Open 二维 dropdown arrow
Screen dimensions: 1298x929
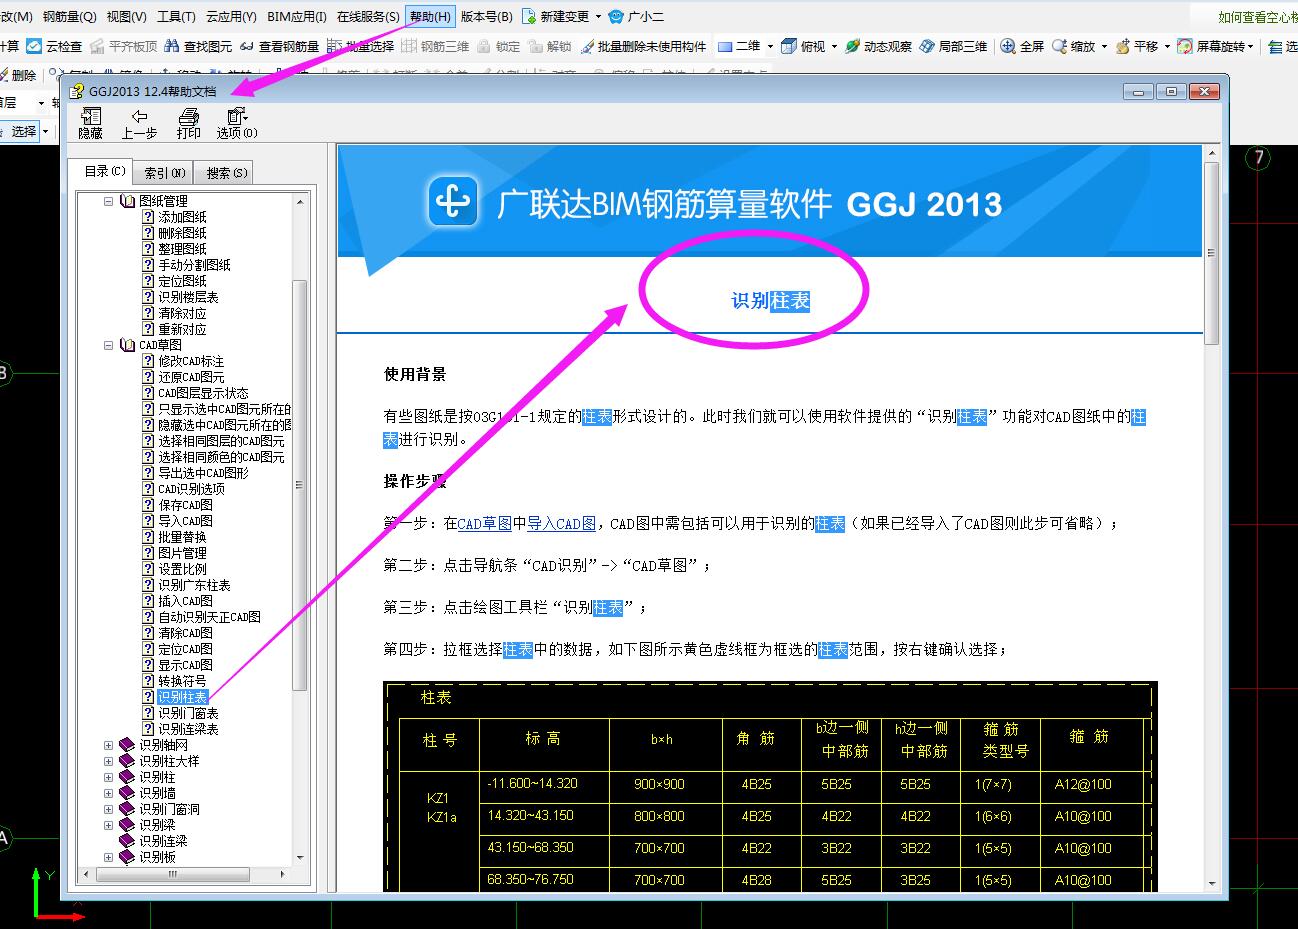[770, 46]
